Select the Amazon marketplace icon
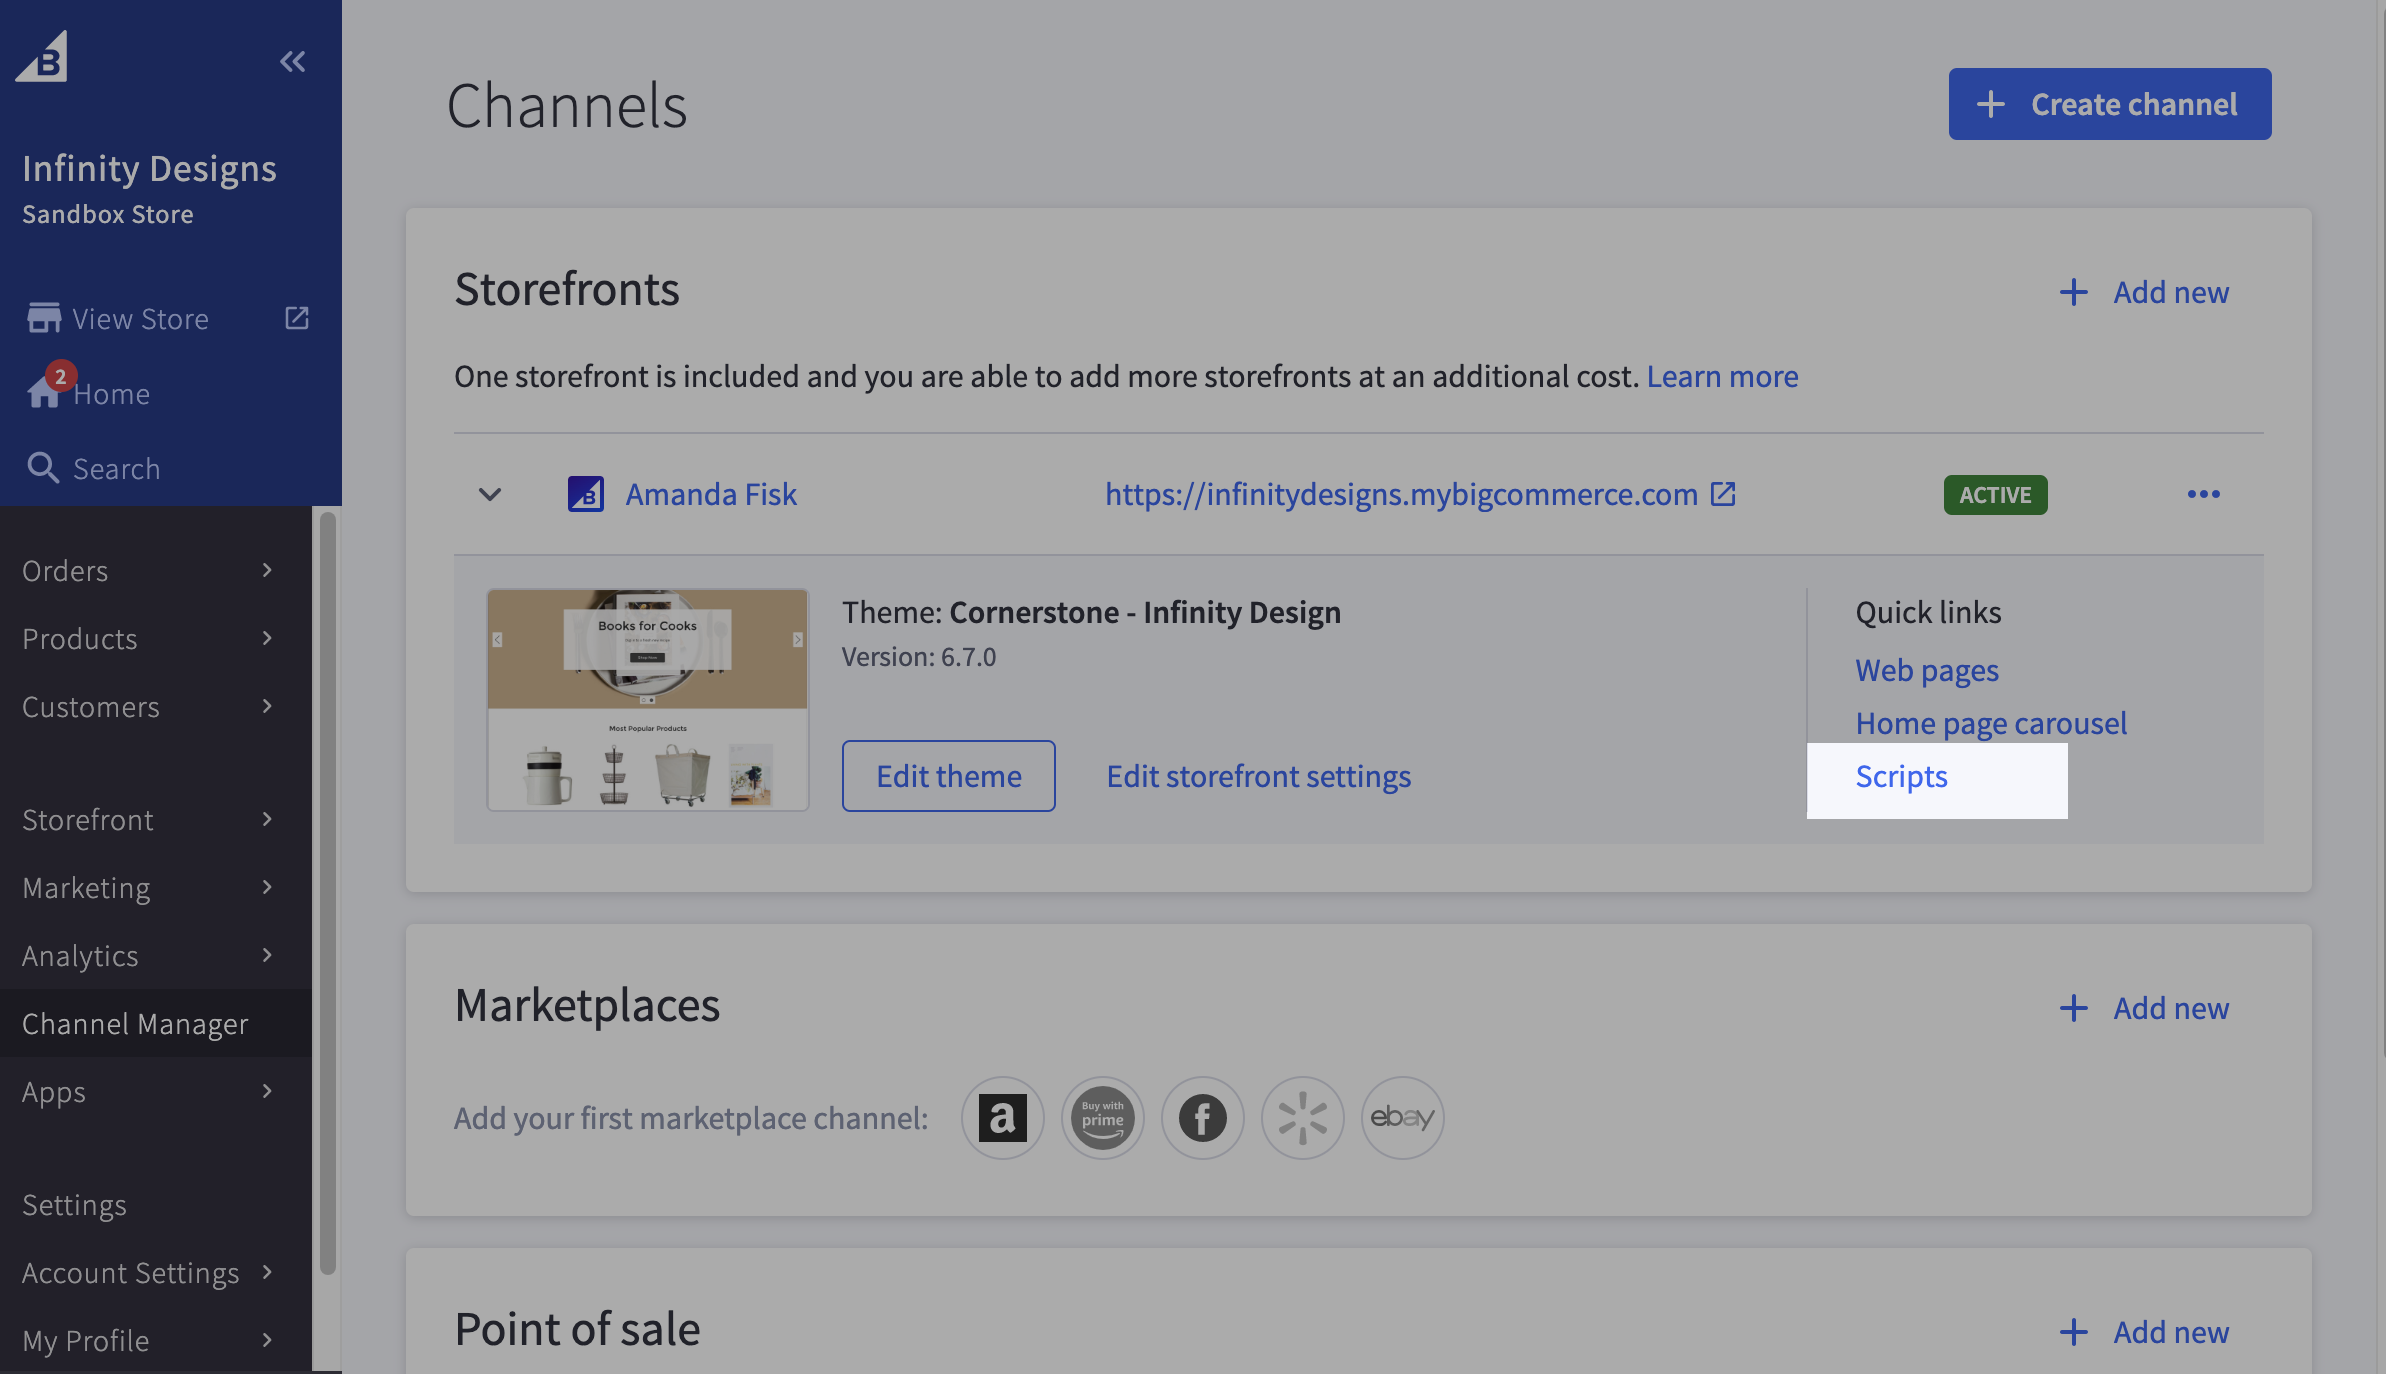The image size is (2386, 1374). pyautogui.click(x=1002, y=1117)
